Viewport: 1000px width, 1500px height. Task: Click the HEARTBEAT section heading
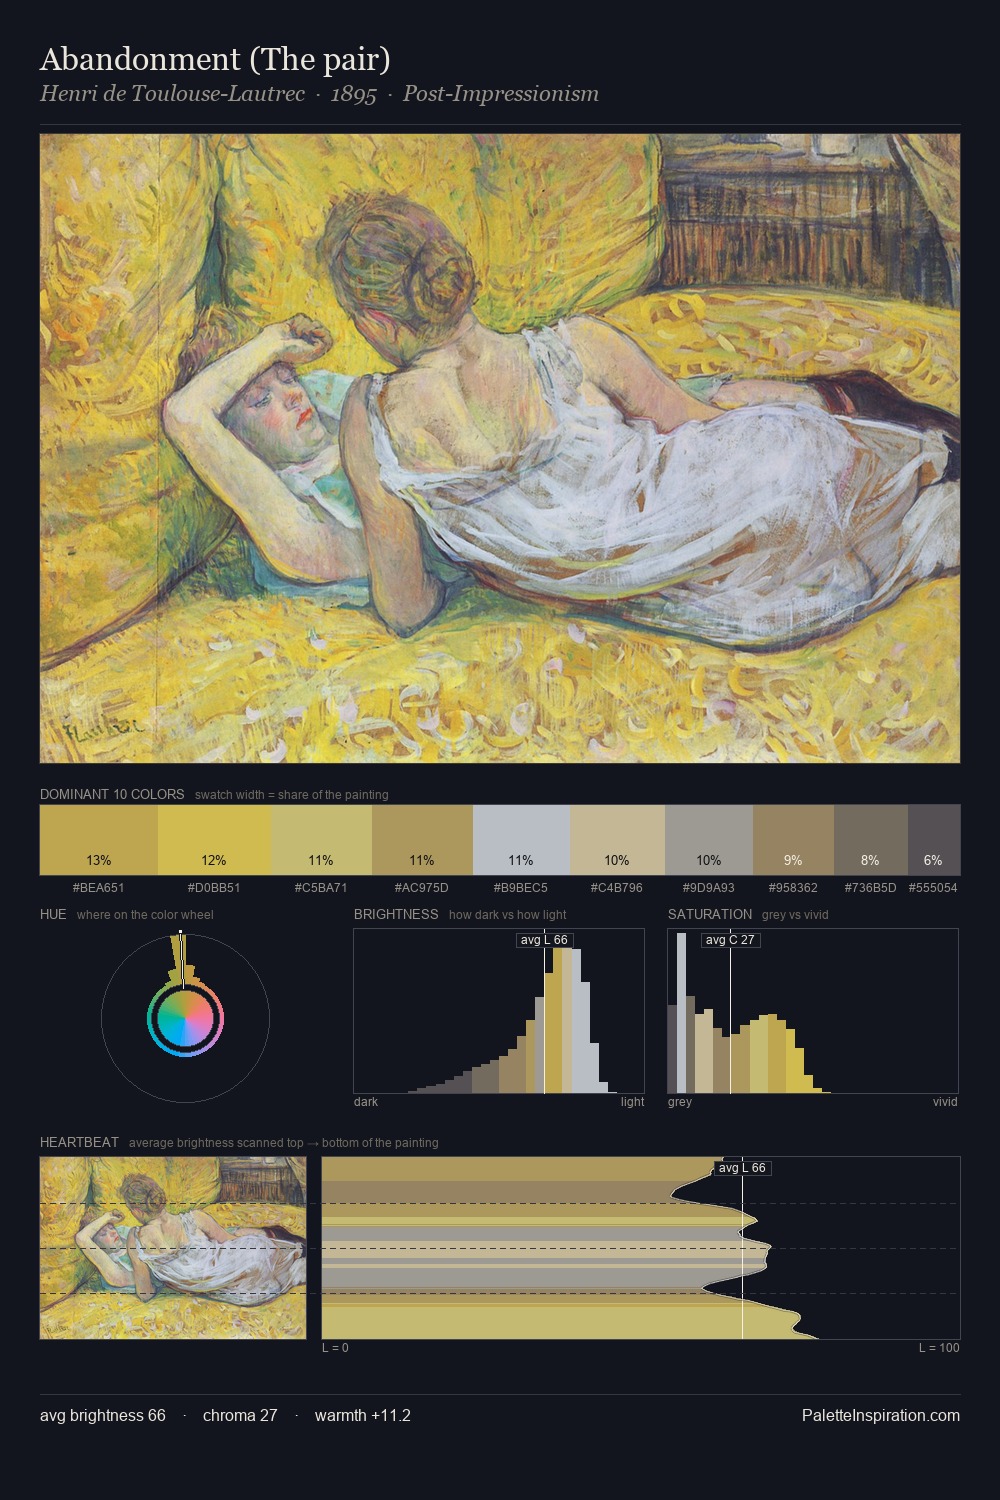(x=79, y=1142)
